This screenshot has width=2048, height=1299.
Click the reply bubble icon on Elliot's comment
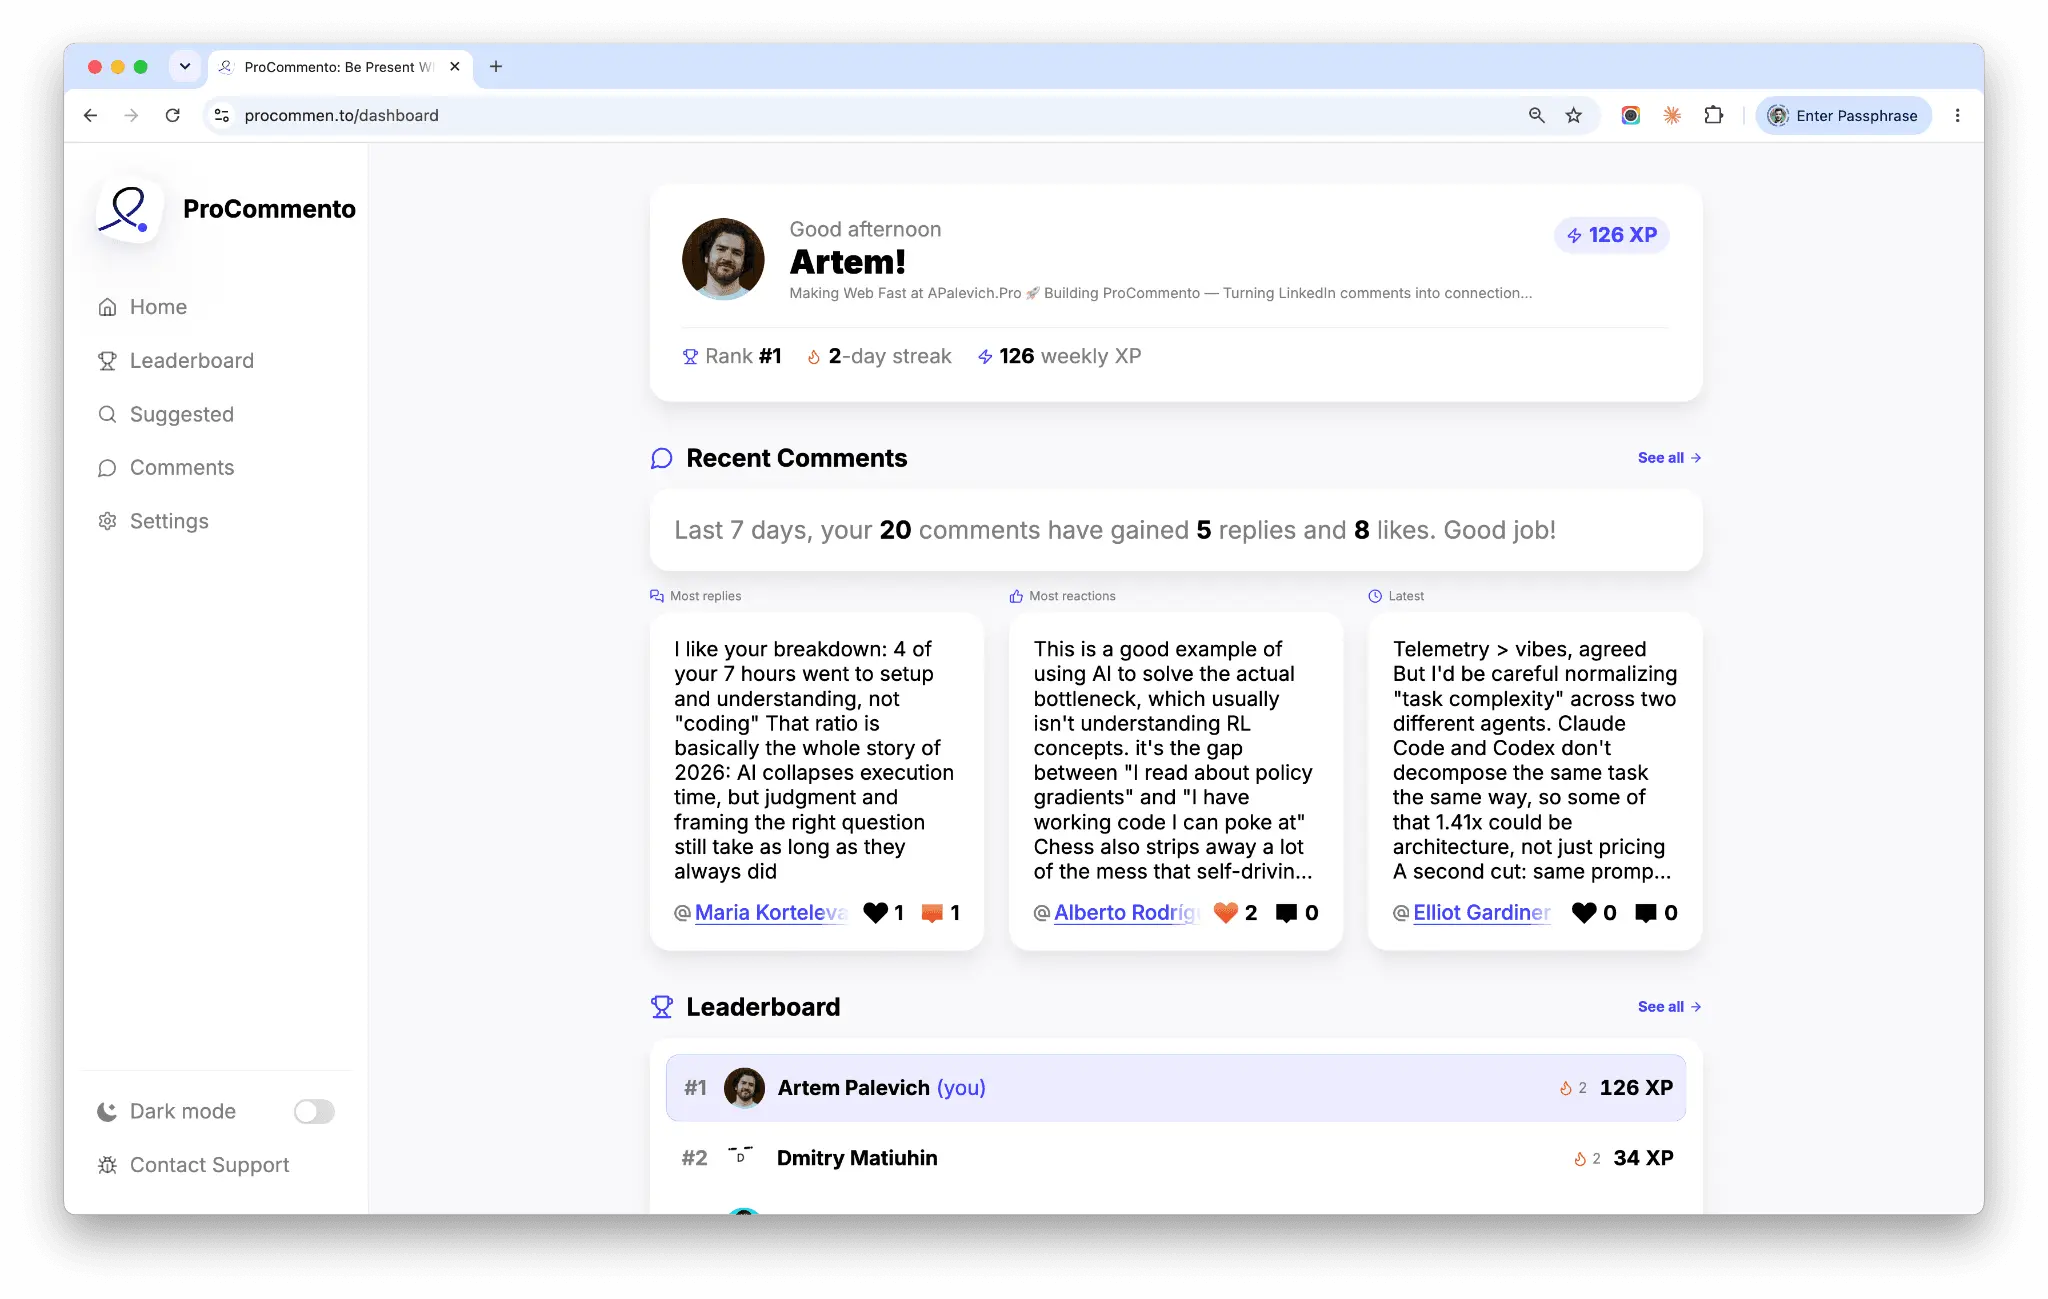[x=1645, y=912]
